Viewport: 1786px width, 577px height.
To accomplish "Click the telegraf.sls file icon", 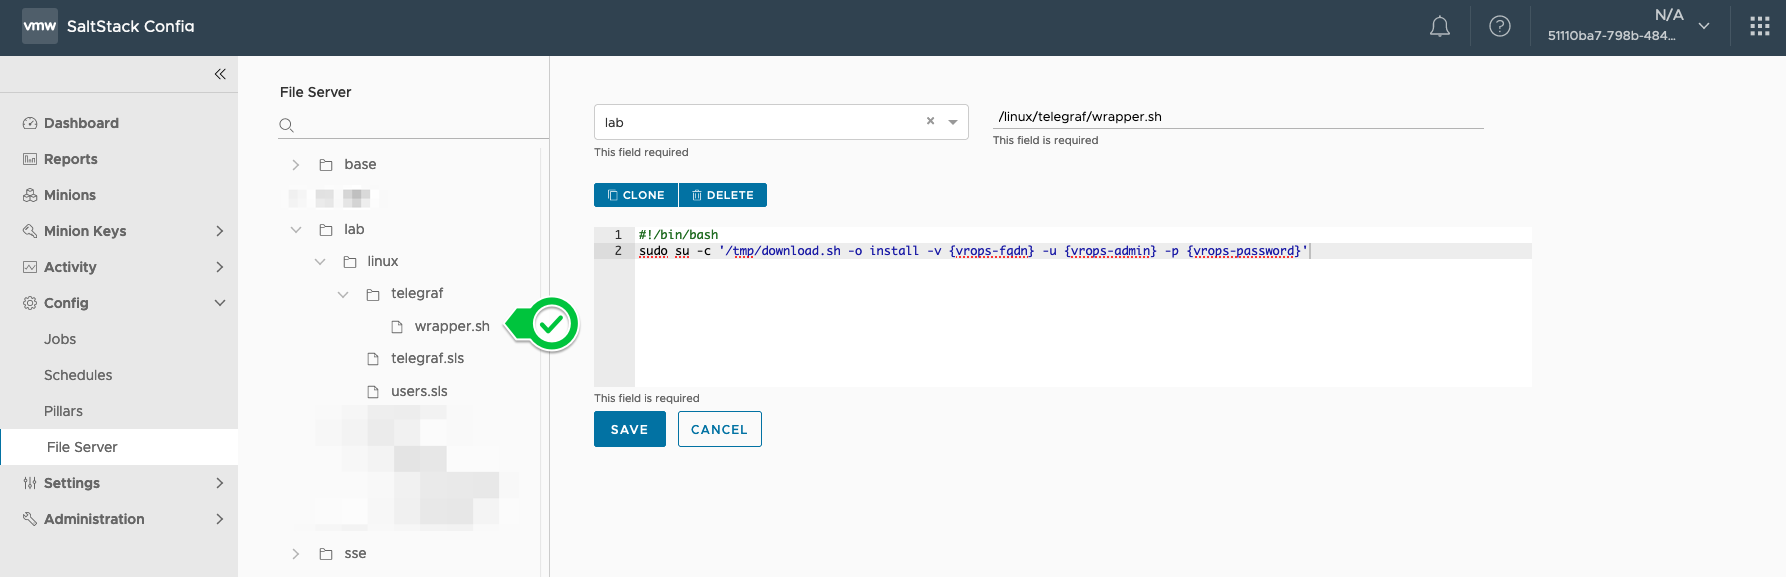I will (373, 359).
